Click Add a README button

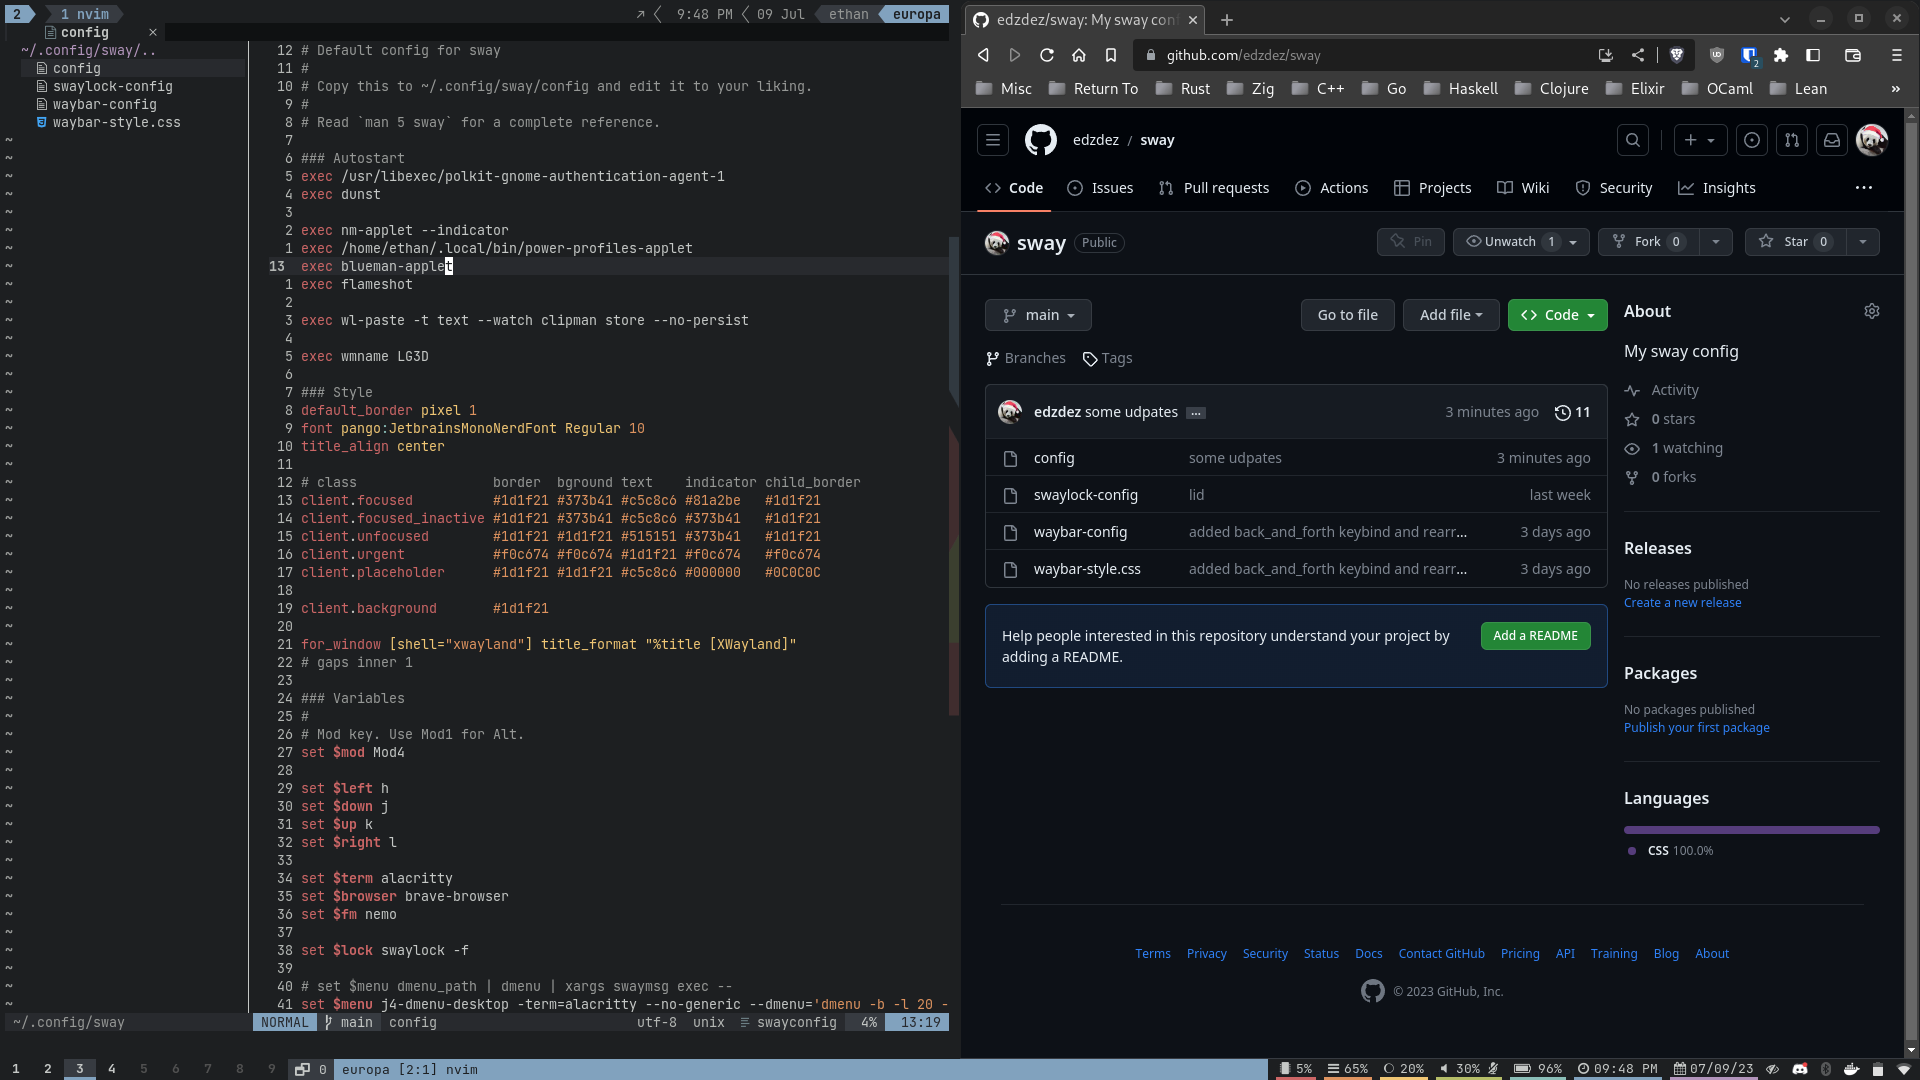pyautogui.click(x=1536, y=636)
